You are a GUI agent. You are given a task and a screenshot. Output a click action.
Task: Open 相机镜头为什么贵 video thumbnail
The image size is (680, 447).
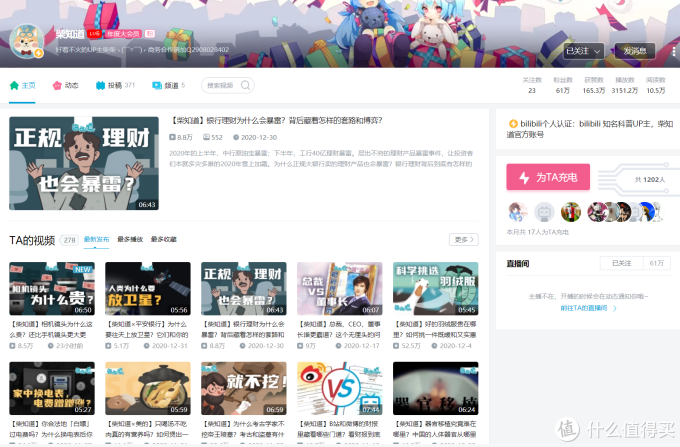(52, 288)
